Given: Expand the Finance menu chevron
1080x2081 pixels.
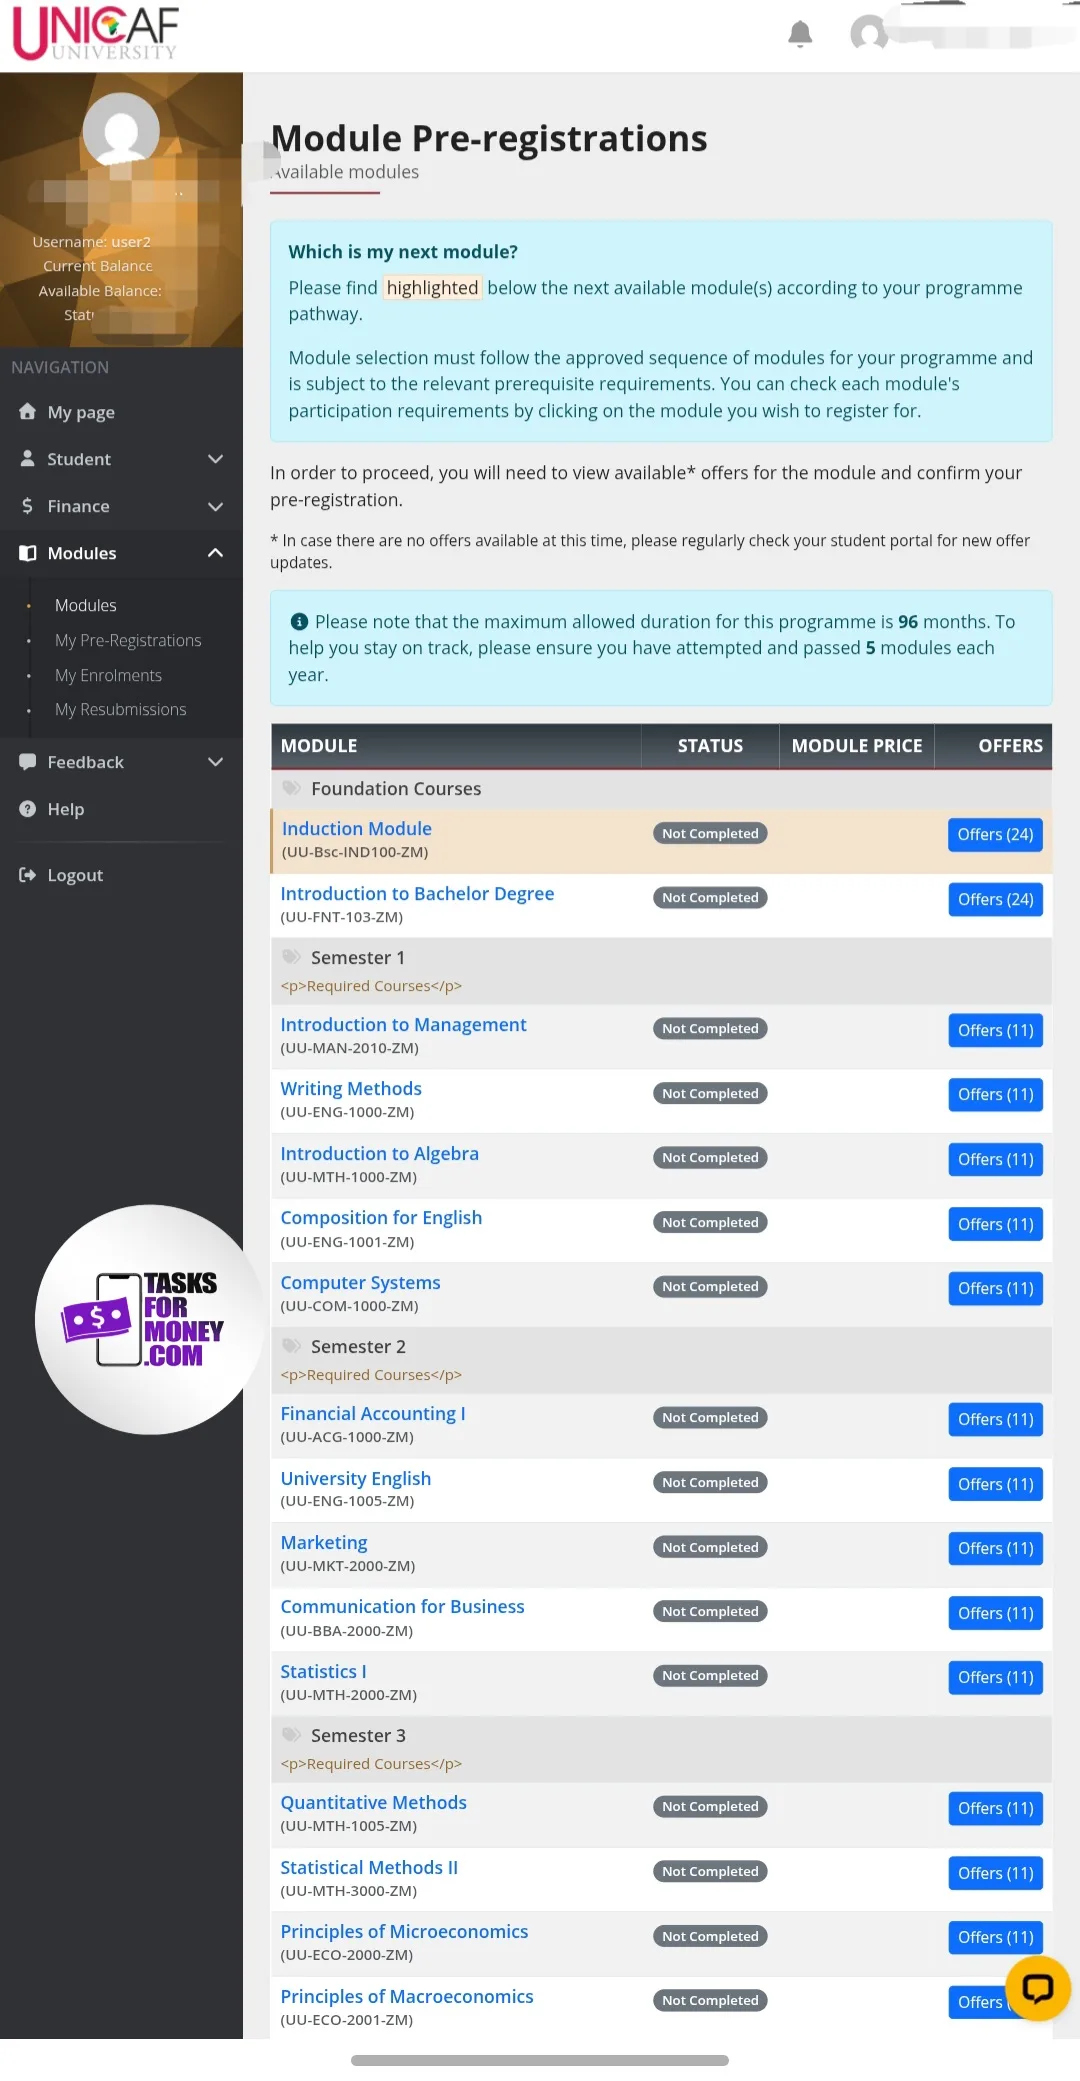Looking at the screenshot, I should 215,506.
